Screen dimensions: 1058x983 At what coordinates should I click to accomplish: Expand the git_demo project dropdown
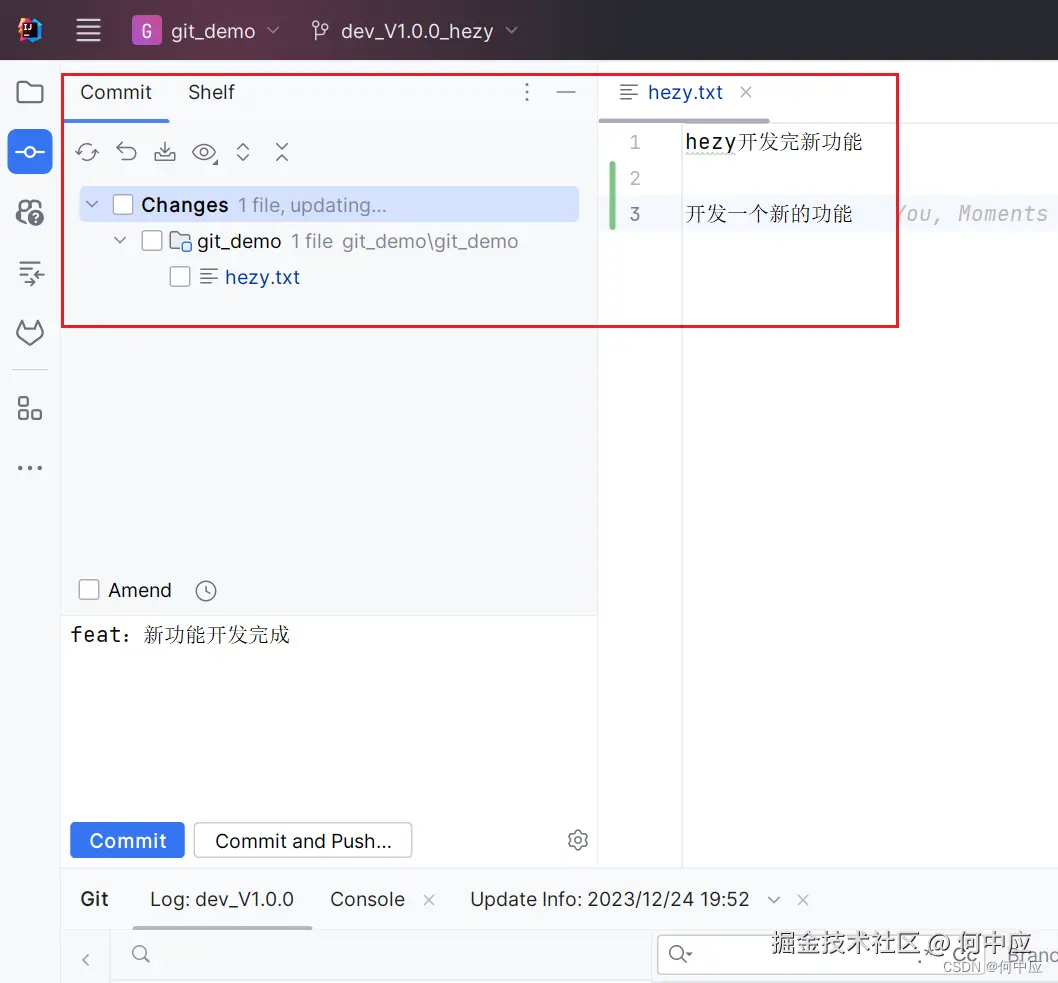pos(273,30)
